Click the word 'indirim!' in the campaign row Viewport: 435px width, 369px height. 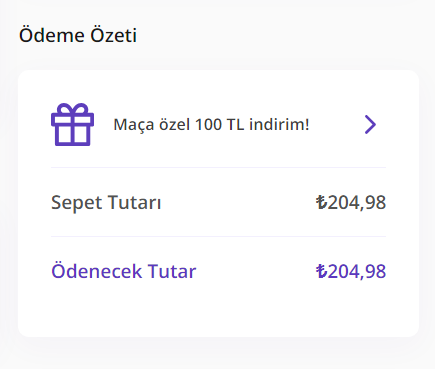279,124
